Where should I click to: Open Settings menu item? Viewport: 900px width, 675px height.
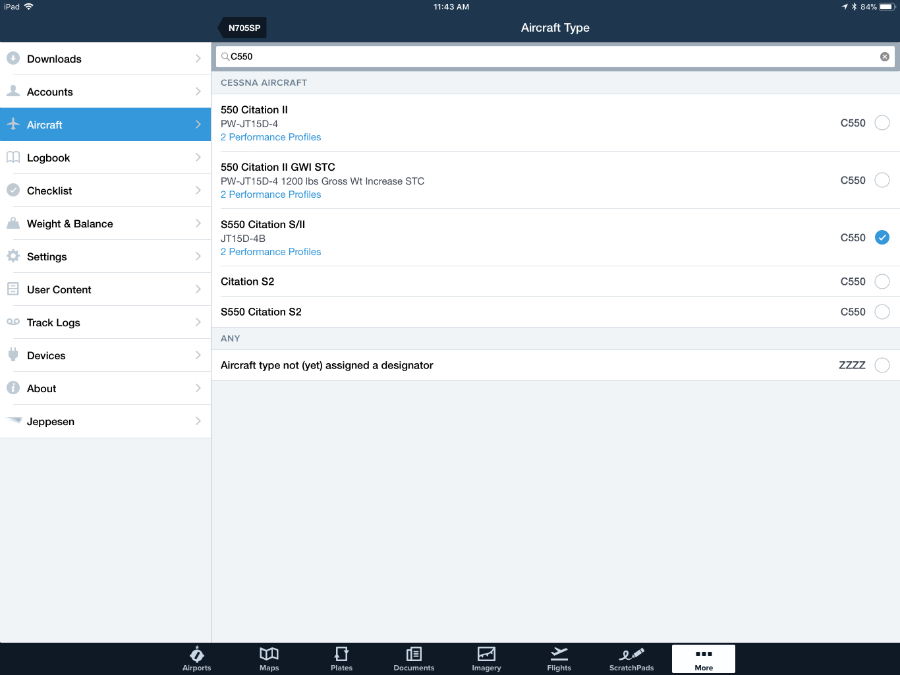[x=106, y=256]
